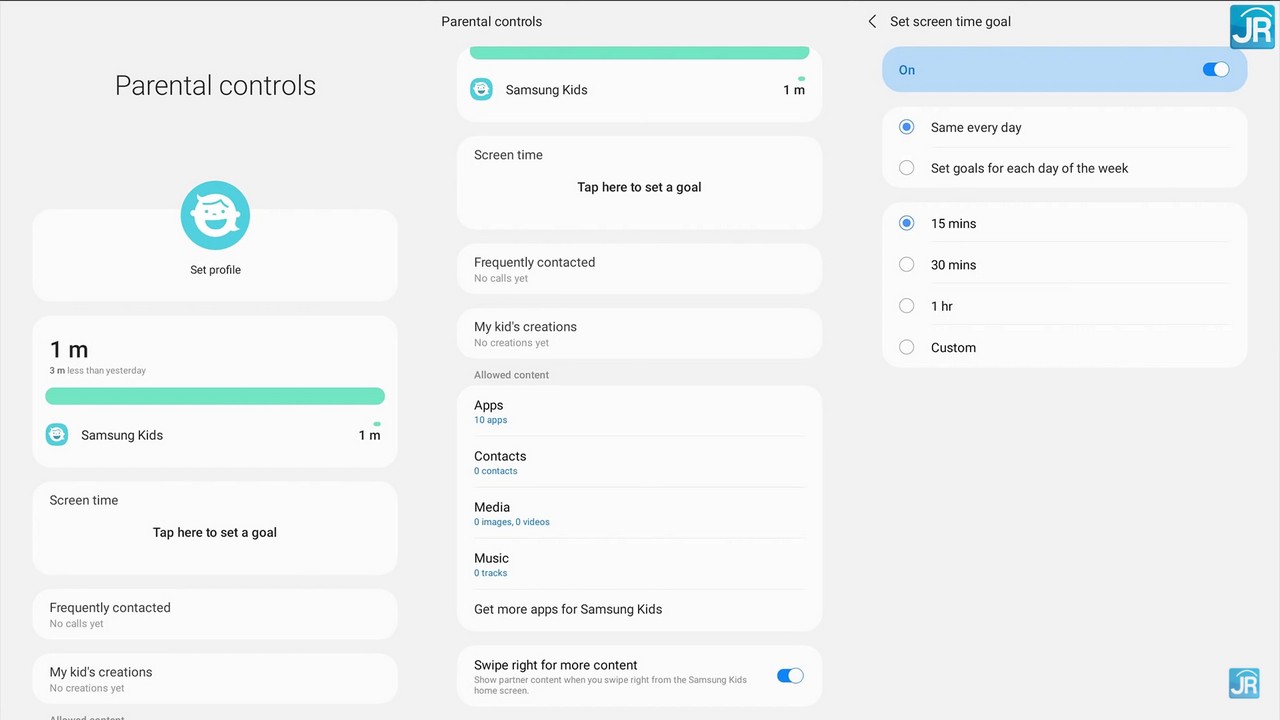Open My kid's creations in left panel
The width and height of the screenshot is (1280, 720).
(x=215, y=678)
